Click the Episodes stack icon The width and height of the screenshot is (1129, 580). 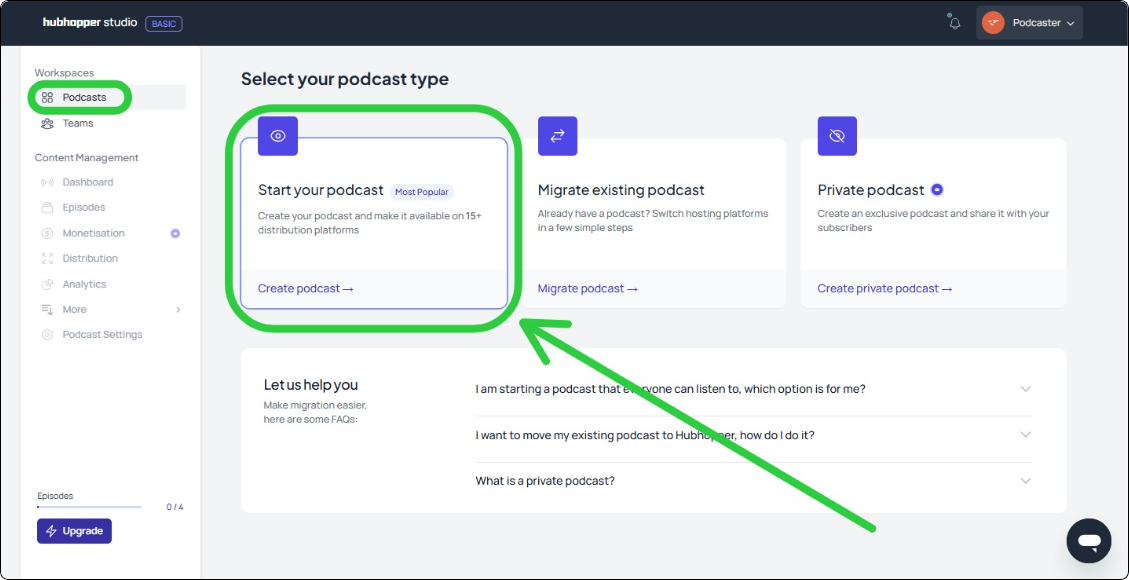click(48, 207)
